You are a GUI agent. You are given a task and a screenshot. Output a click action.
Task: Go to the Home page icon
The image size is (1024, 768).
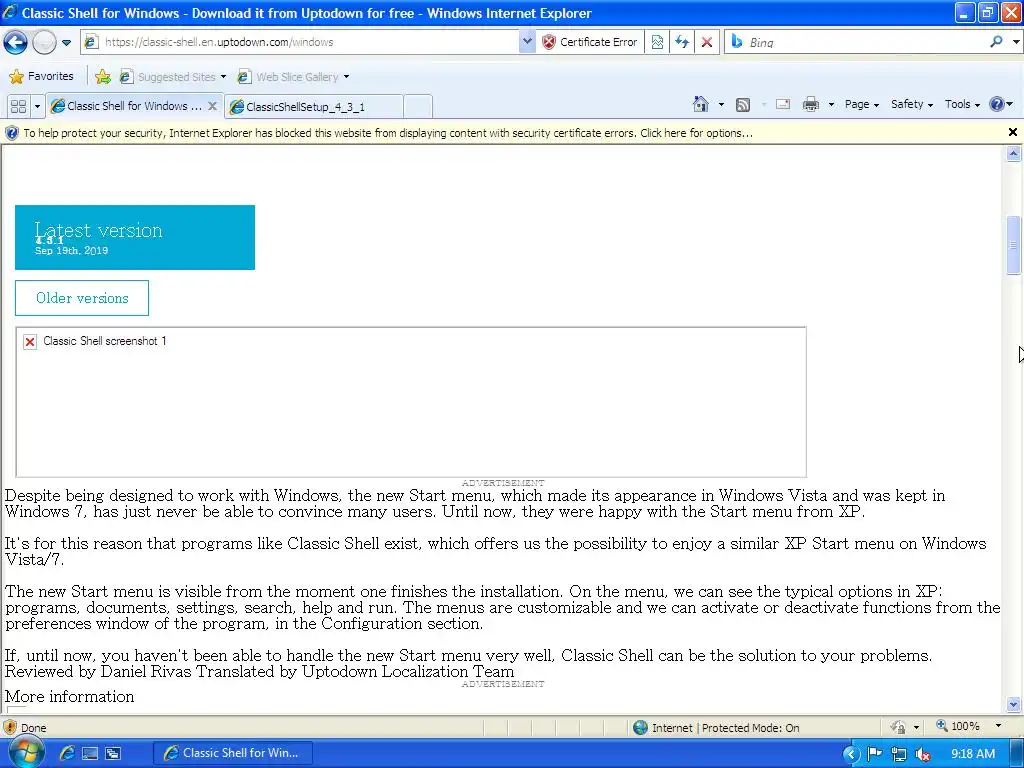pyautogui.click(x=701, y=104)
